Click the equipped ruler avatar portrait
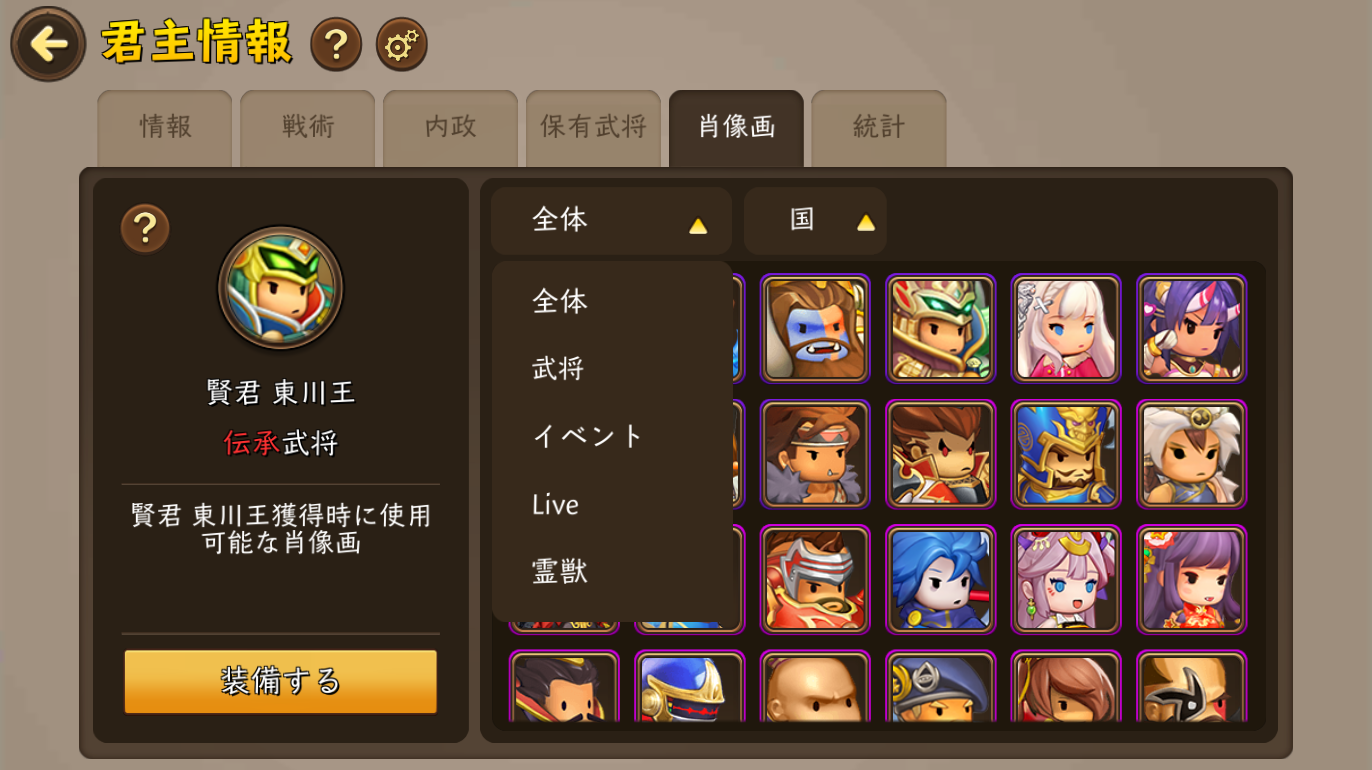 coord(281,288)
